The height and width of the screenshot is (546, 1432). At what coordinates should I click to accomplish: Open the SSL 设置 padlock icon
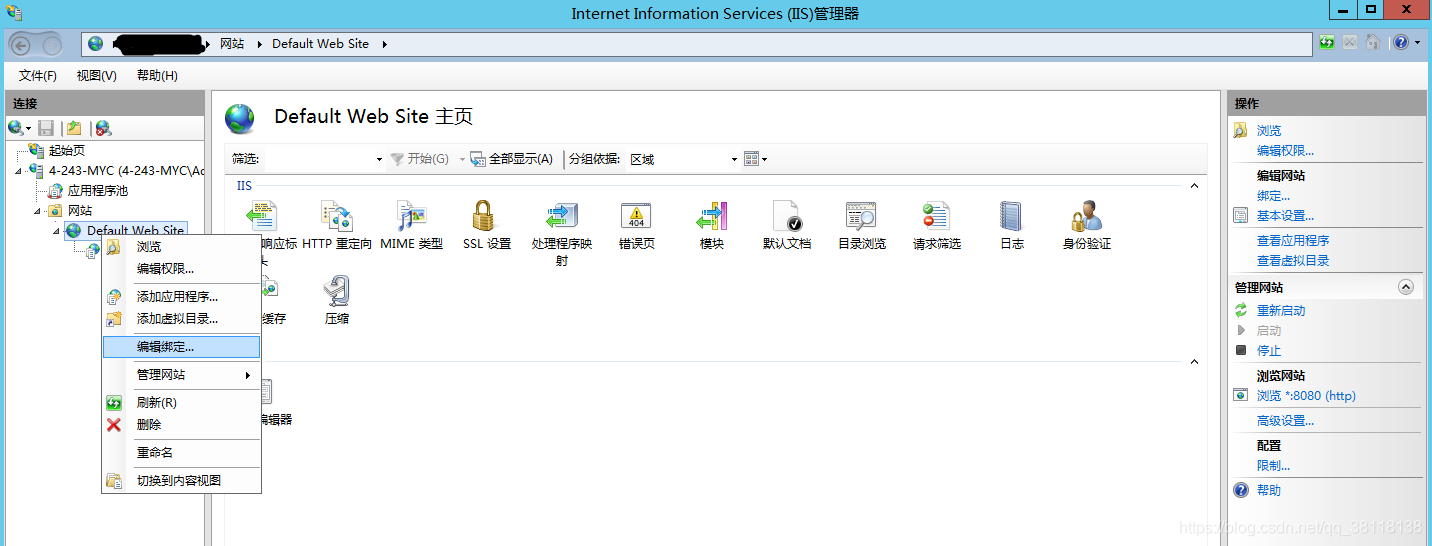(486, 216)
